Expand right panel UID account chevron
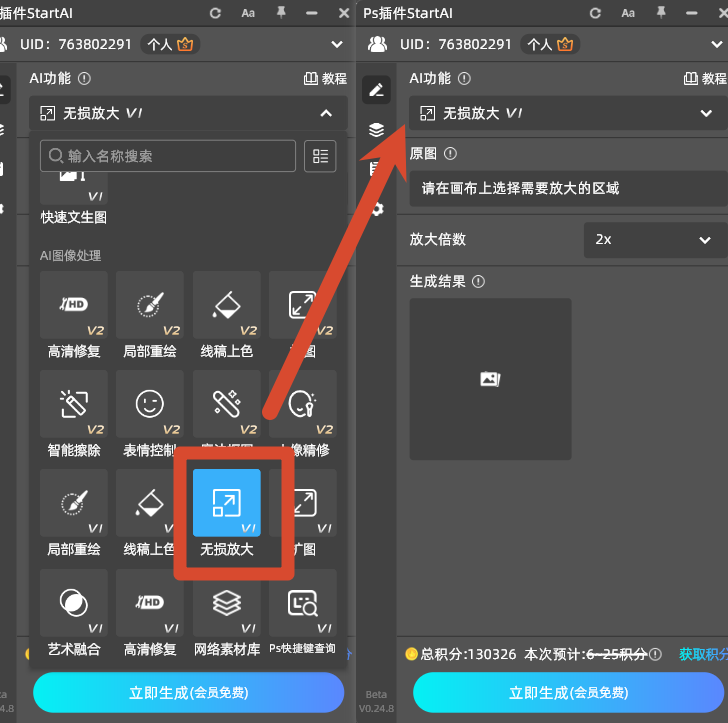728x723 pixels. tap(717, 44)
